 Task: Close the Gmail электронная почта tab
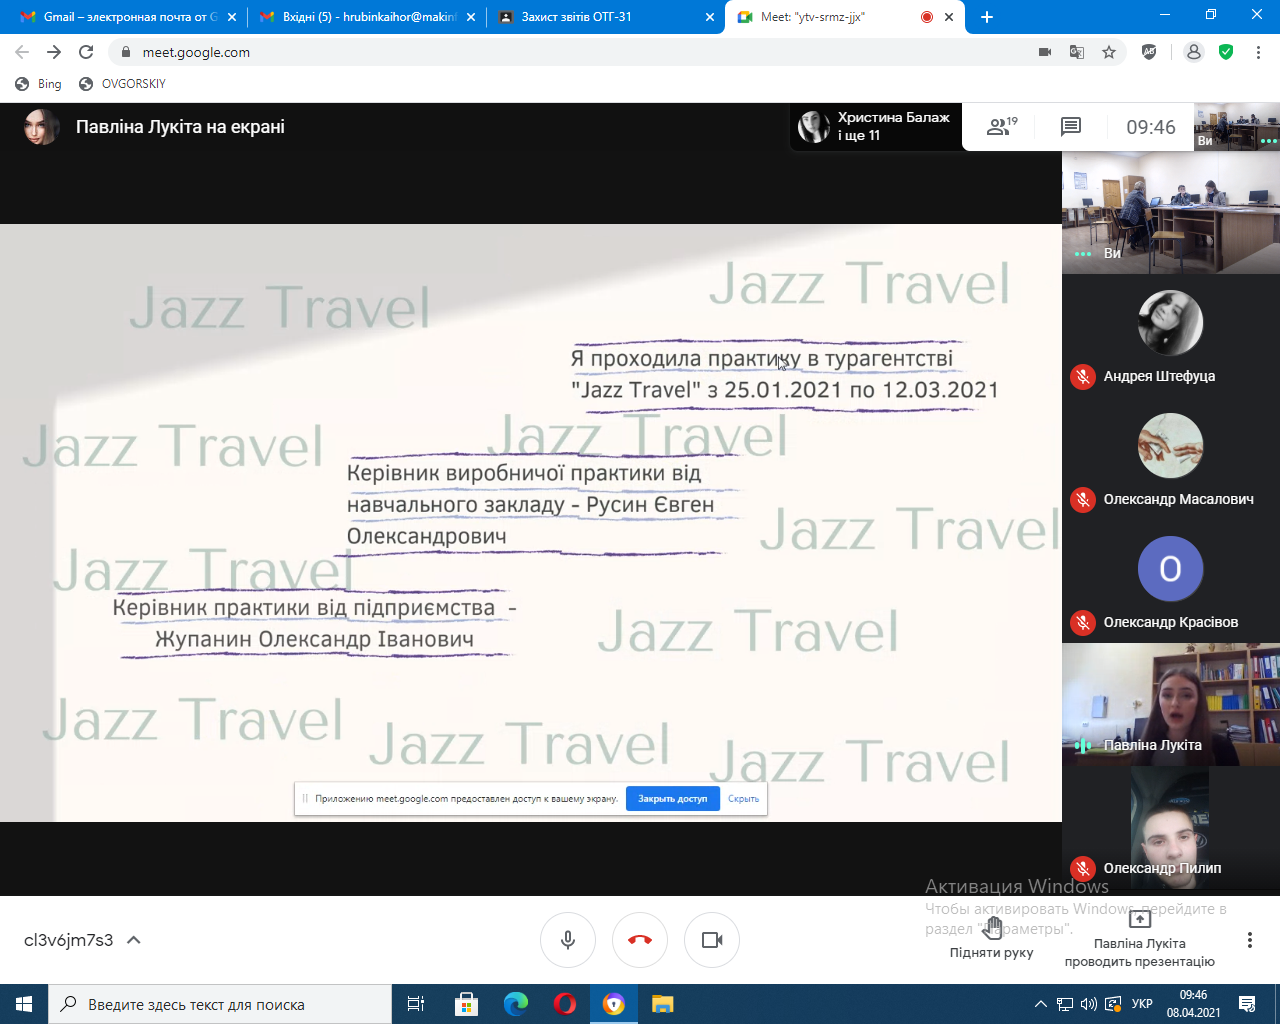pos(232,17)
